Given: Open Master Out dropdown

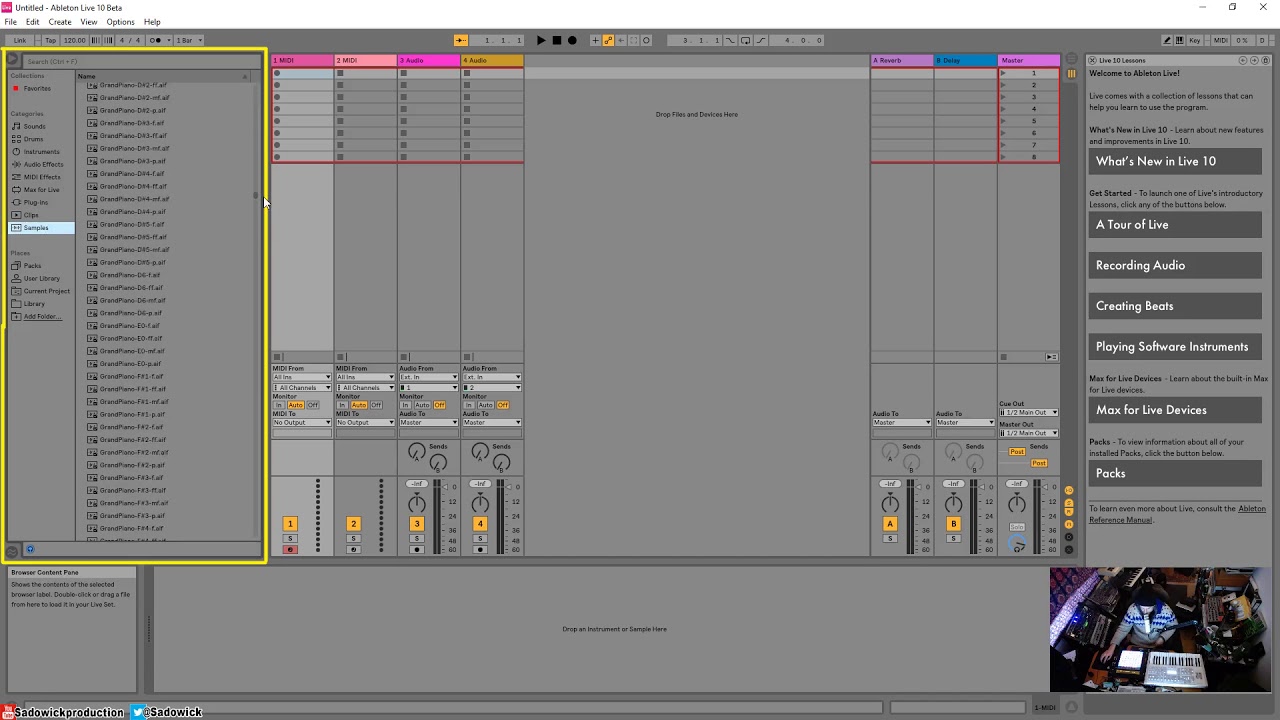Looking at the screenshot, I should click(x=1029, y=433).
